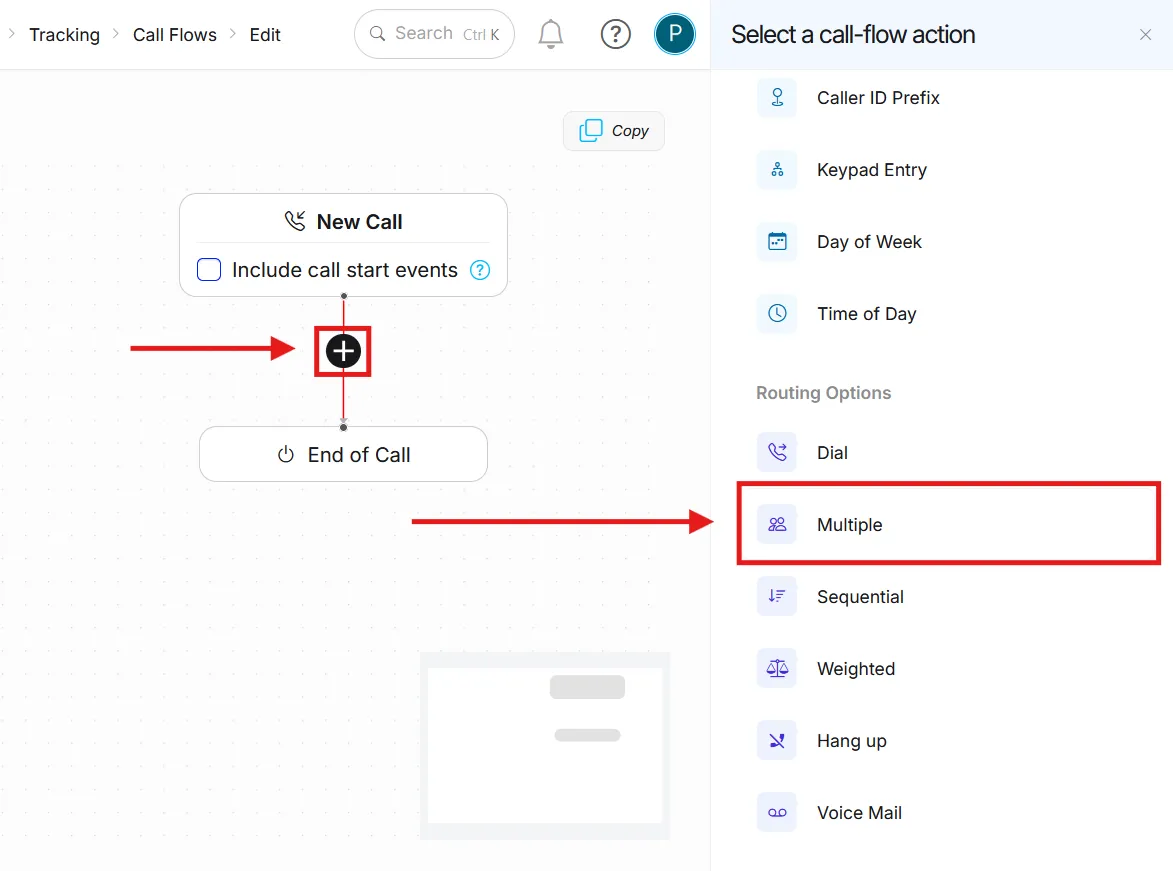Expand breadcrumb chevron before Tracking
The image size is (1173, 871).
(x=11, y=34)
